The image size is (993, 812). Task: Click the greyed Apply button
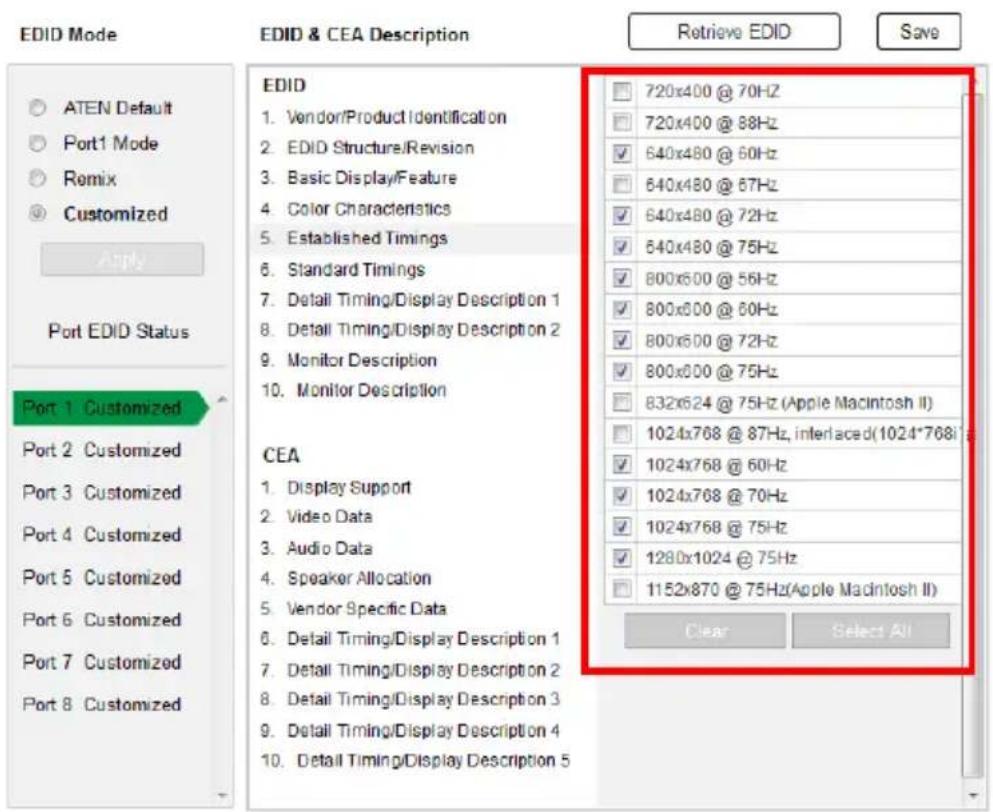122,260
